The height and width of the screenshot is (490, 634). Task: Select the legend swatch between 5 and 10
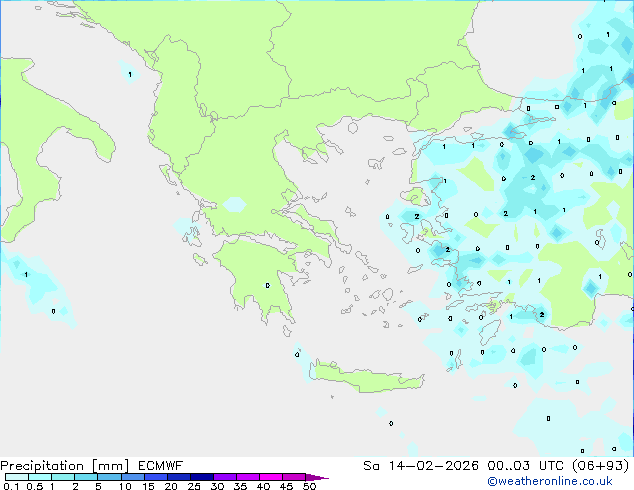pyautogui.click(x=109, y=477)
